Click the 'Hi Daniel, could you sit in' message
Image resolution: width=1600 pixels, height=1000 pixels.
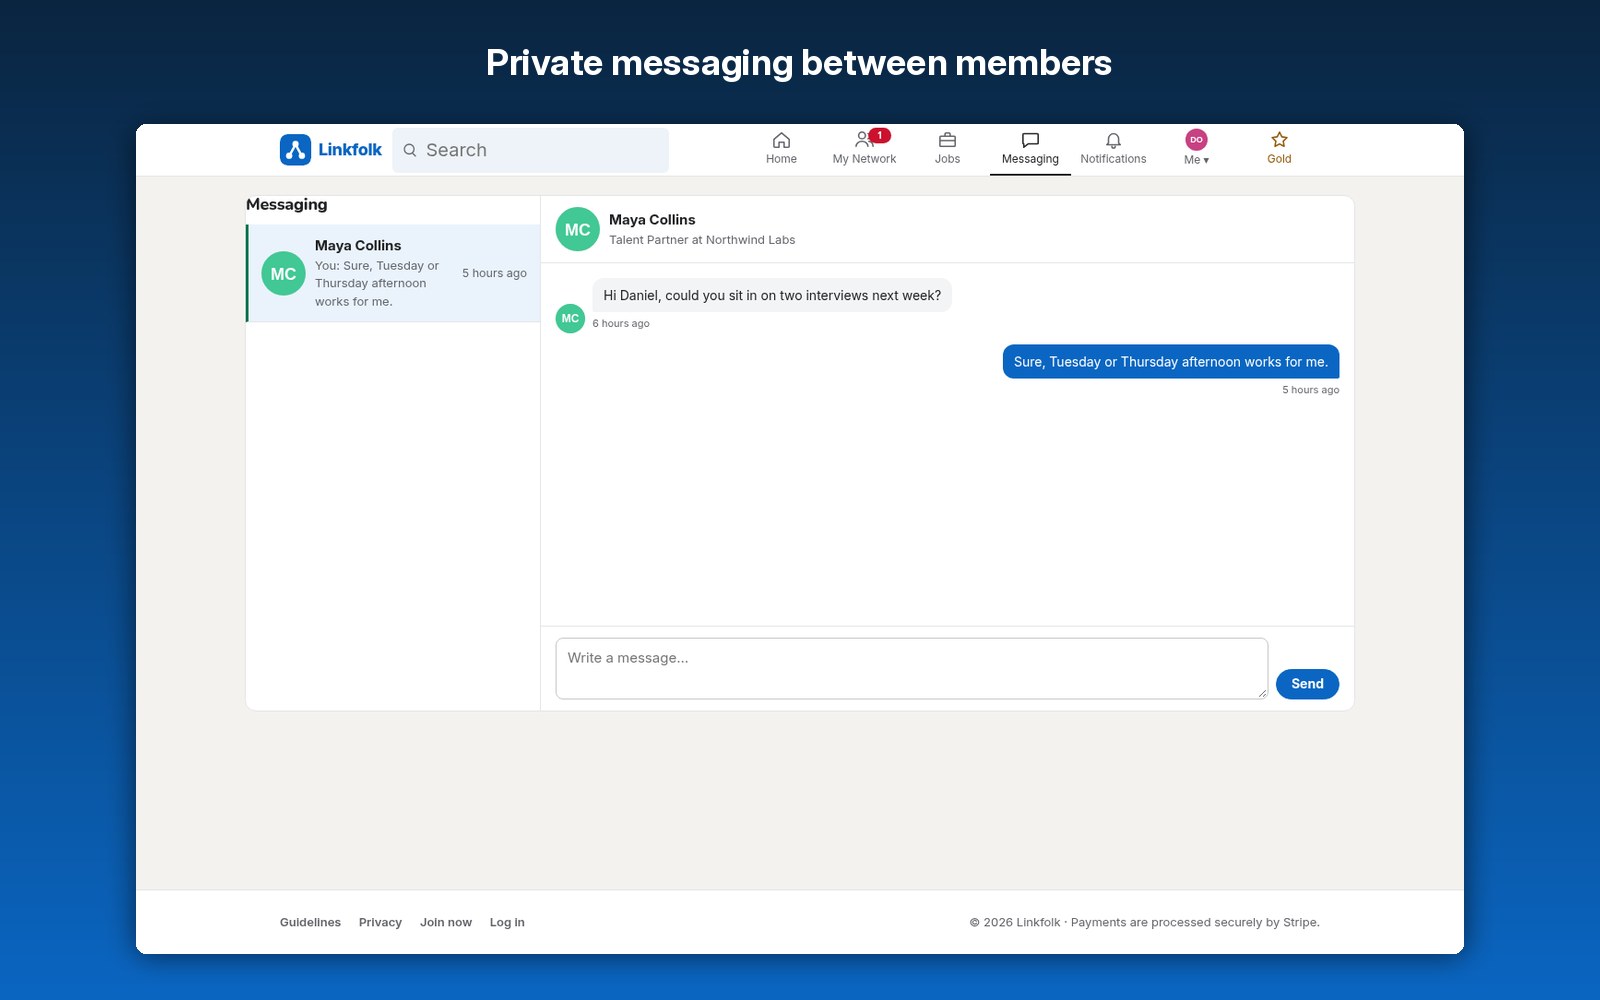point(772,295)
